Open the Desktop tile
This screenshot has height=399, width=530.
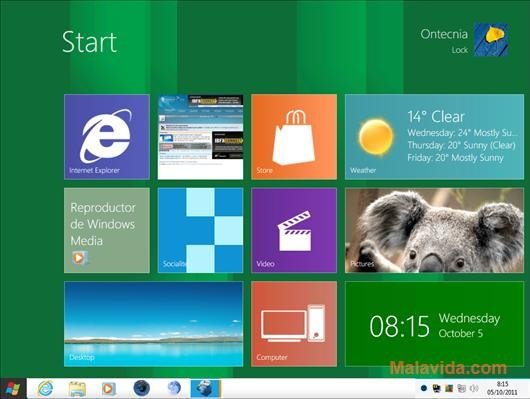pos(153,324)
